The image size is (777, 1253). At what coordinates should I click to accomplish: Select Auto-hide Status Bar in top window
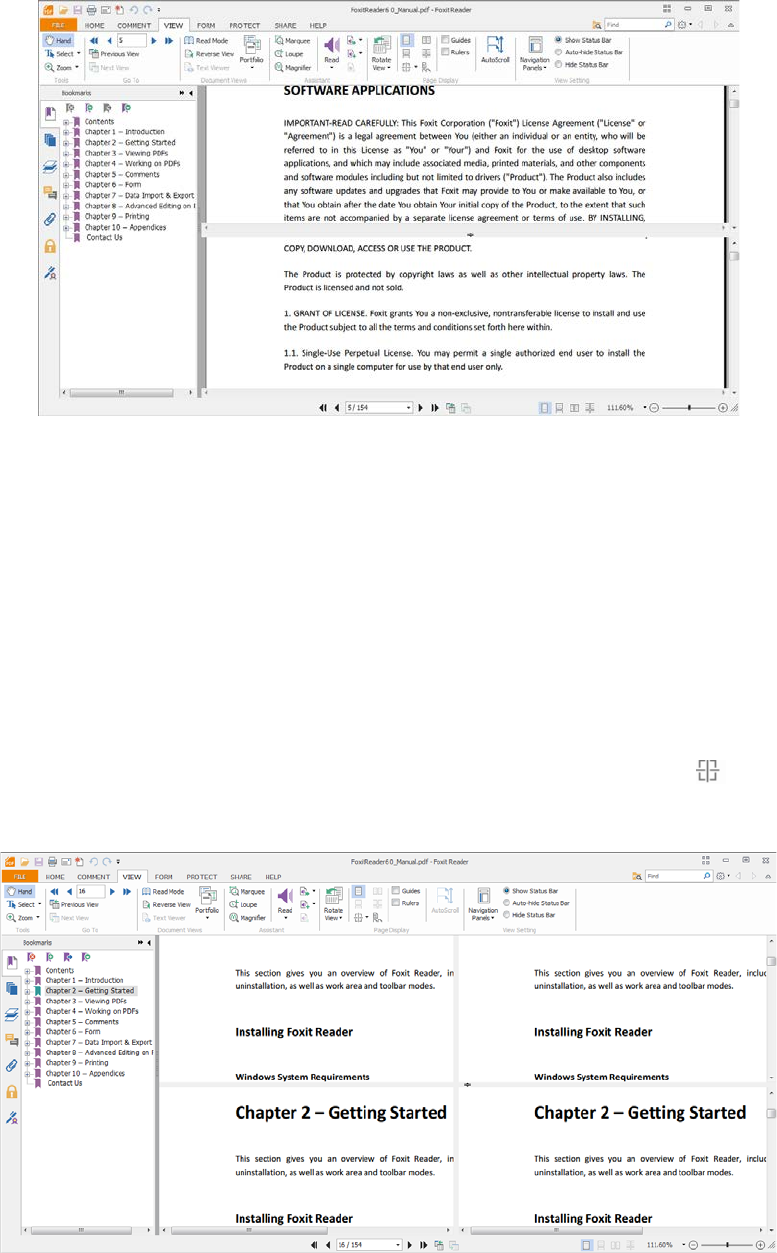tap(588, 52)
